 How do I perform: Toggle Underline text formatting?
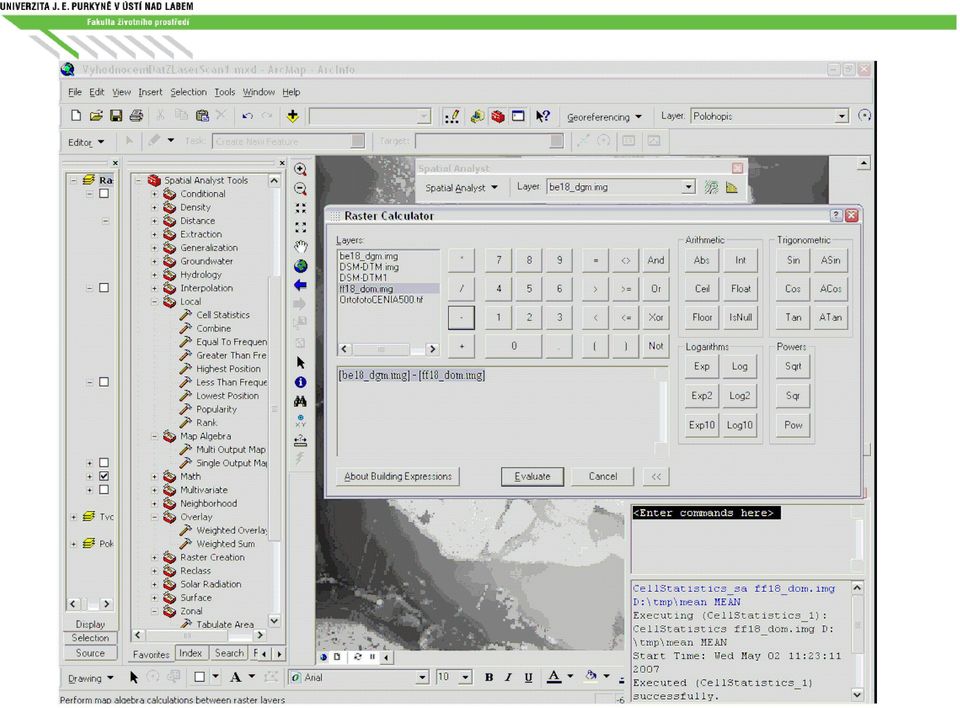[528, 677]
